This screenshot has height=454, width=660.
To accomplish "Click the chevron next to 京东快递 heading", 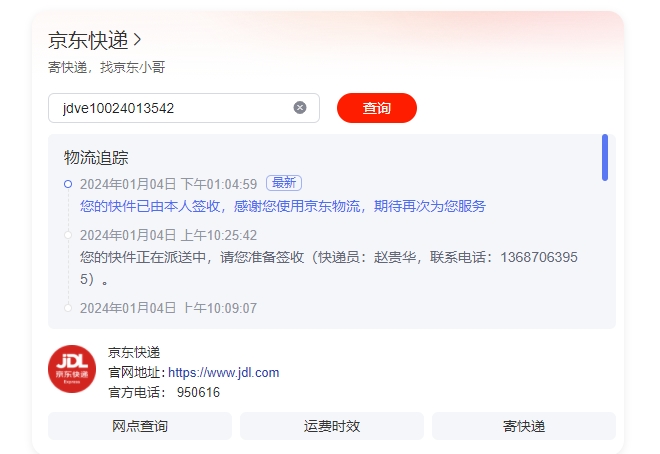I will point(137,40).
